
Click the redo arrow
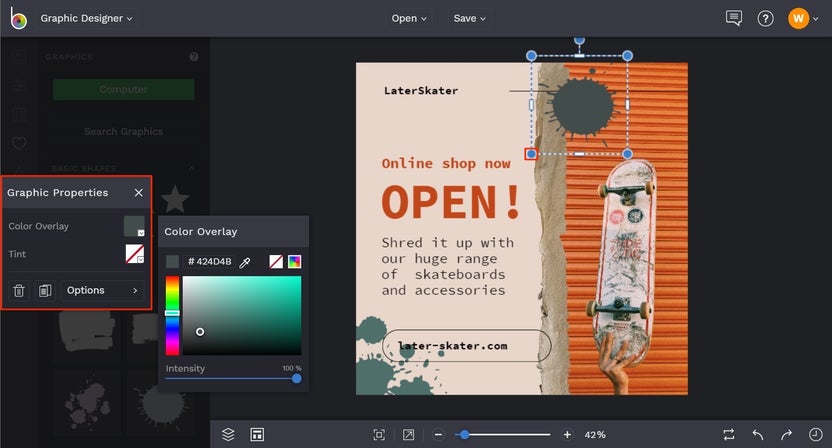coord(786,435)
